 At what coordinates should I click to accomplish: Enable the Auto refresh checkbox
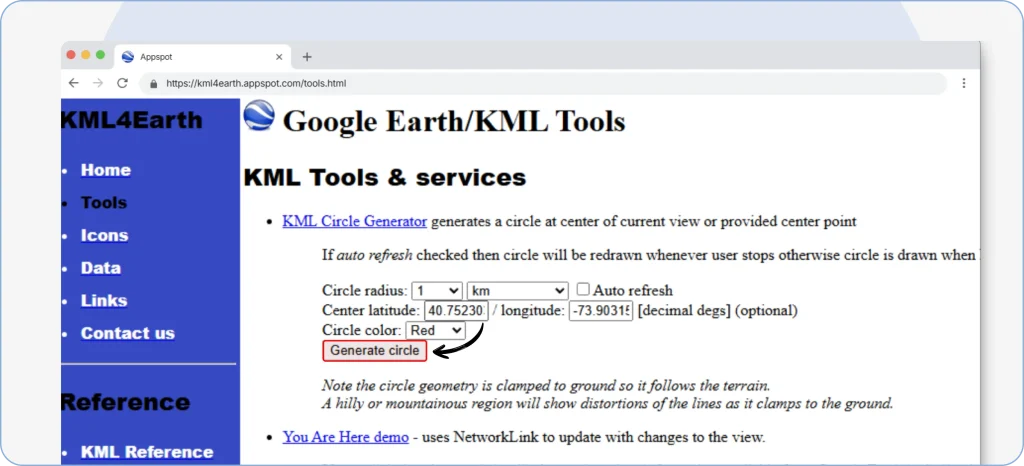pyautogui.click(x=583, y=289)
